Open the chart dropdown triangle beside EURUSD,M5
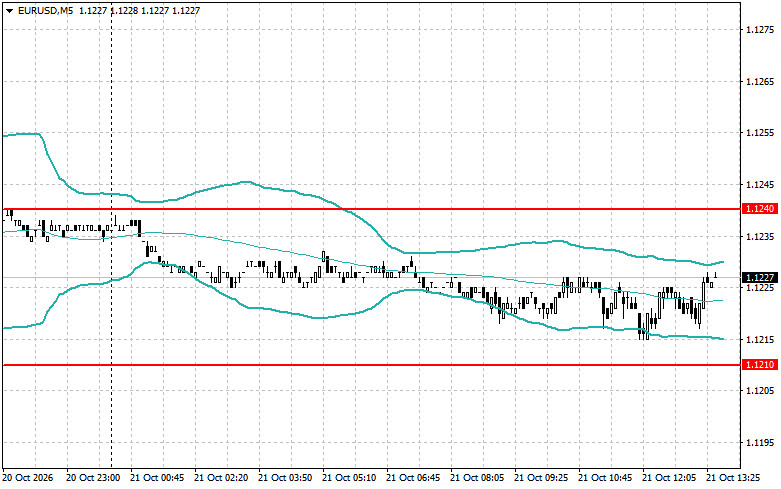 pyautogui.click(x=10, y=10)
